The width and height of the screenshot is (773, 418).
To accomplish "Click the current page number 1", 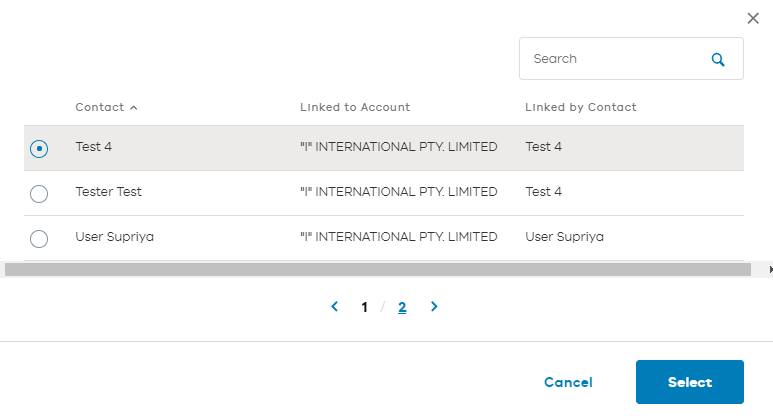I will tap(364, 307).
